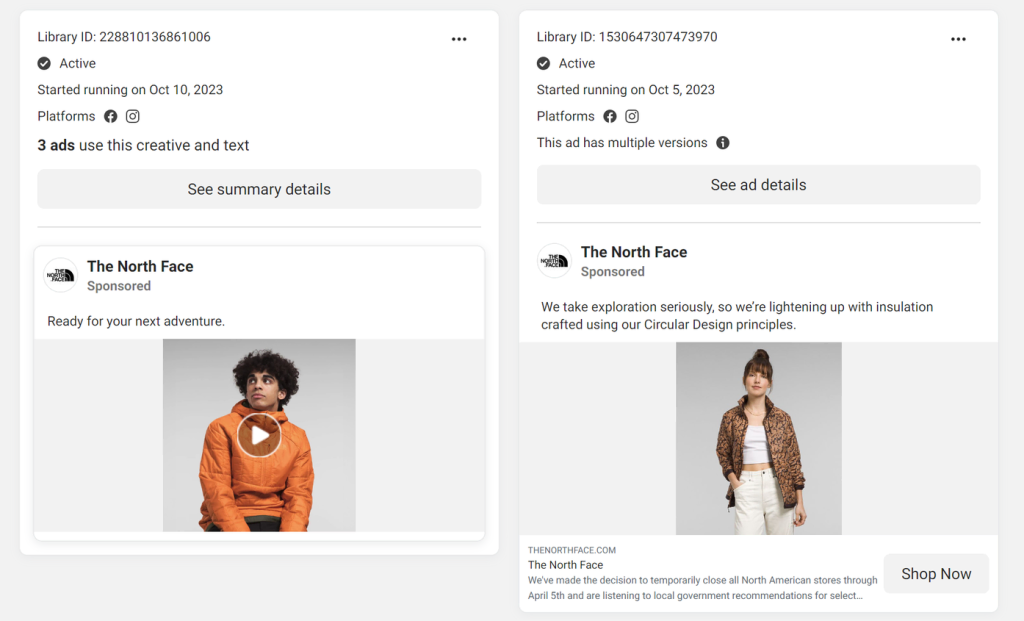The image size is (1024, 621).
Task: Click the Instagram platform icon on the right ad
Action: click(632, 116)
